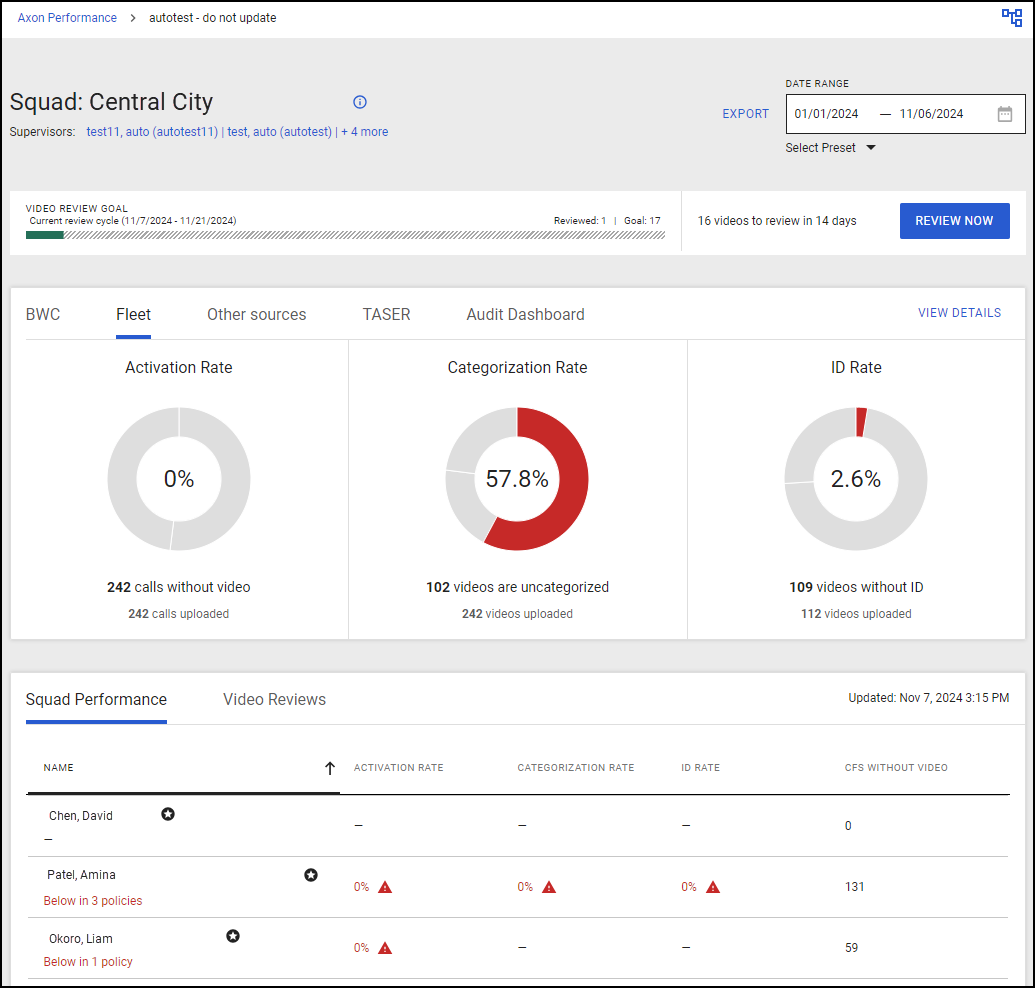Switch to the Video Reviews tab

tap(274, 699)
